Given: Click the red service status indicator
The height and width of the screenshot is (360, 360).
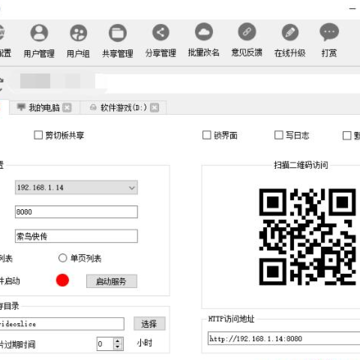Looking at the screenshot, I should (x=62, y=280).
